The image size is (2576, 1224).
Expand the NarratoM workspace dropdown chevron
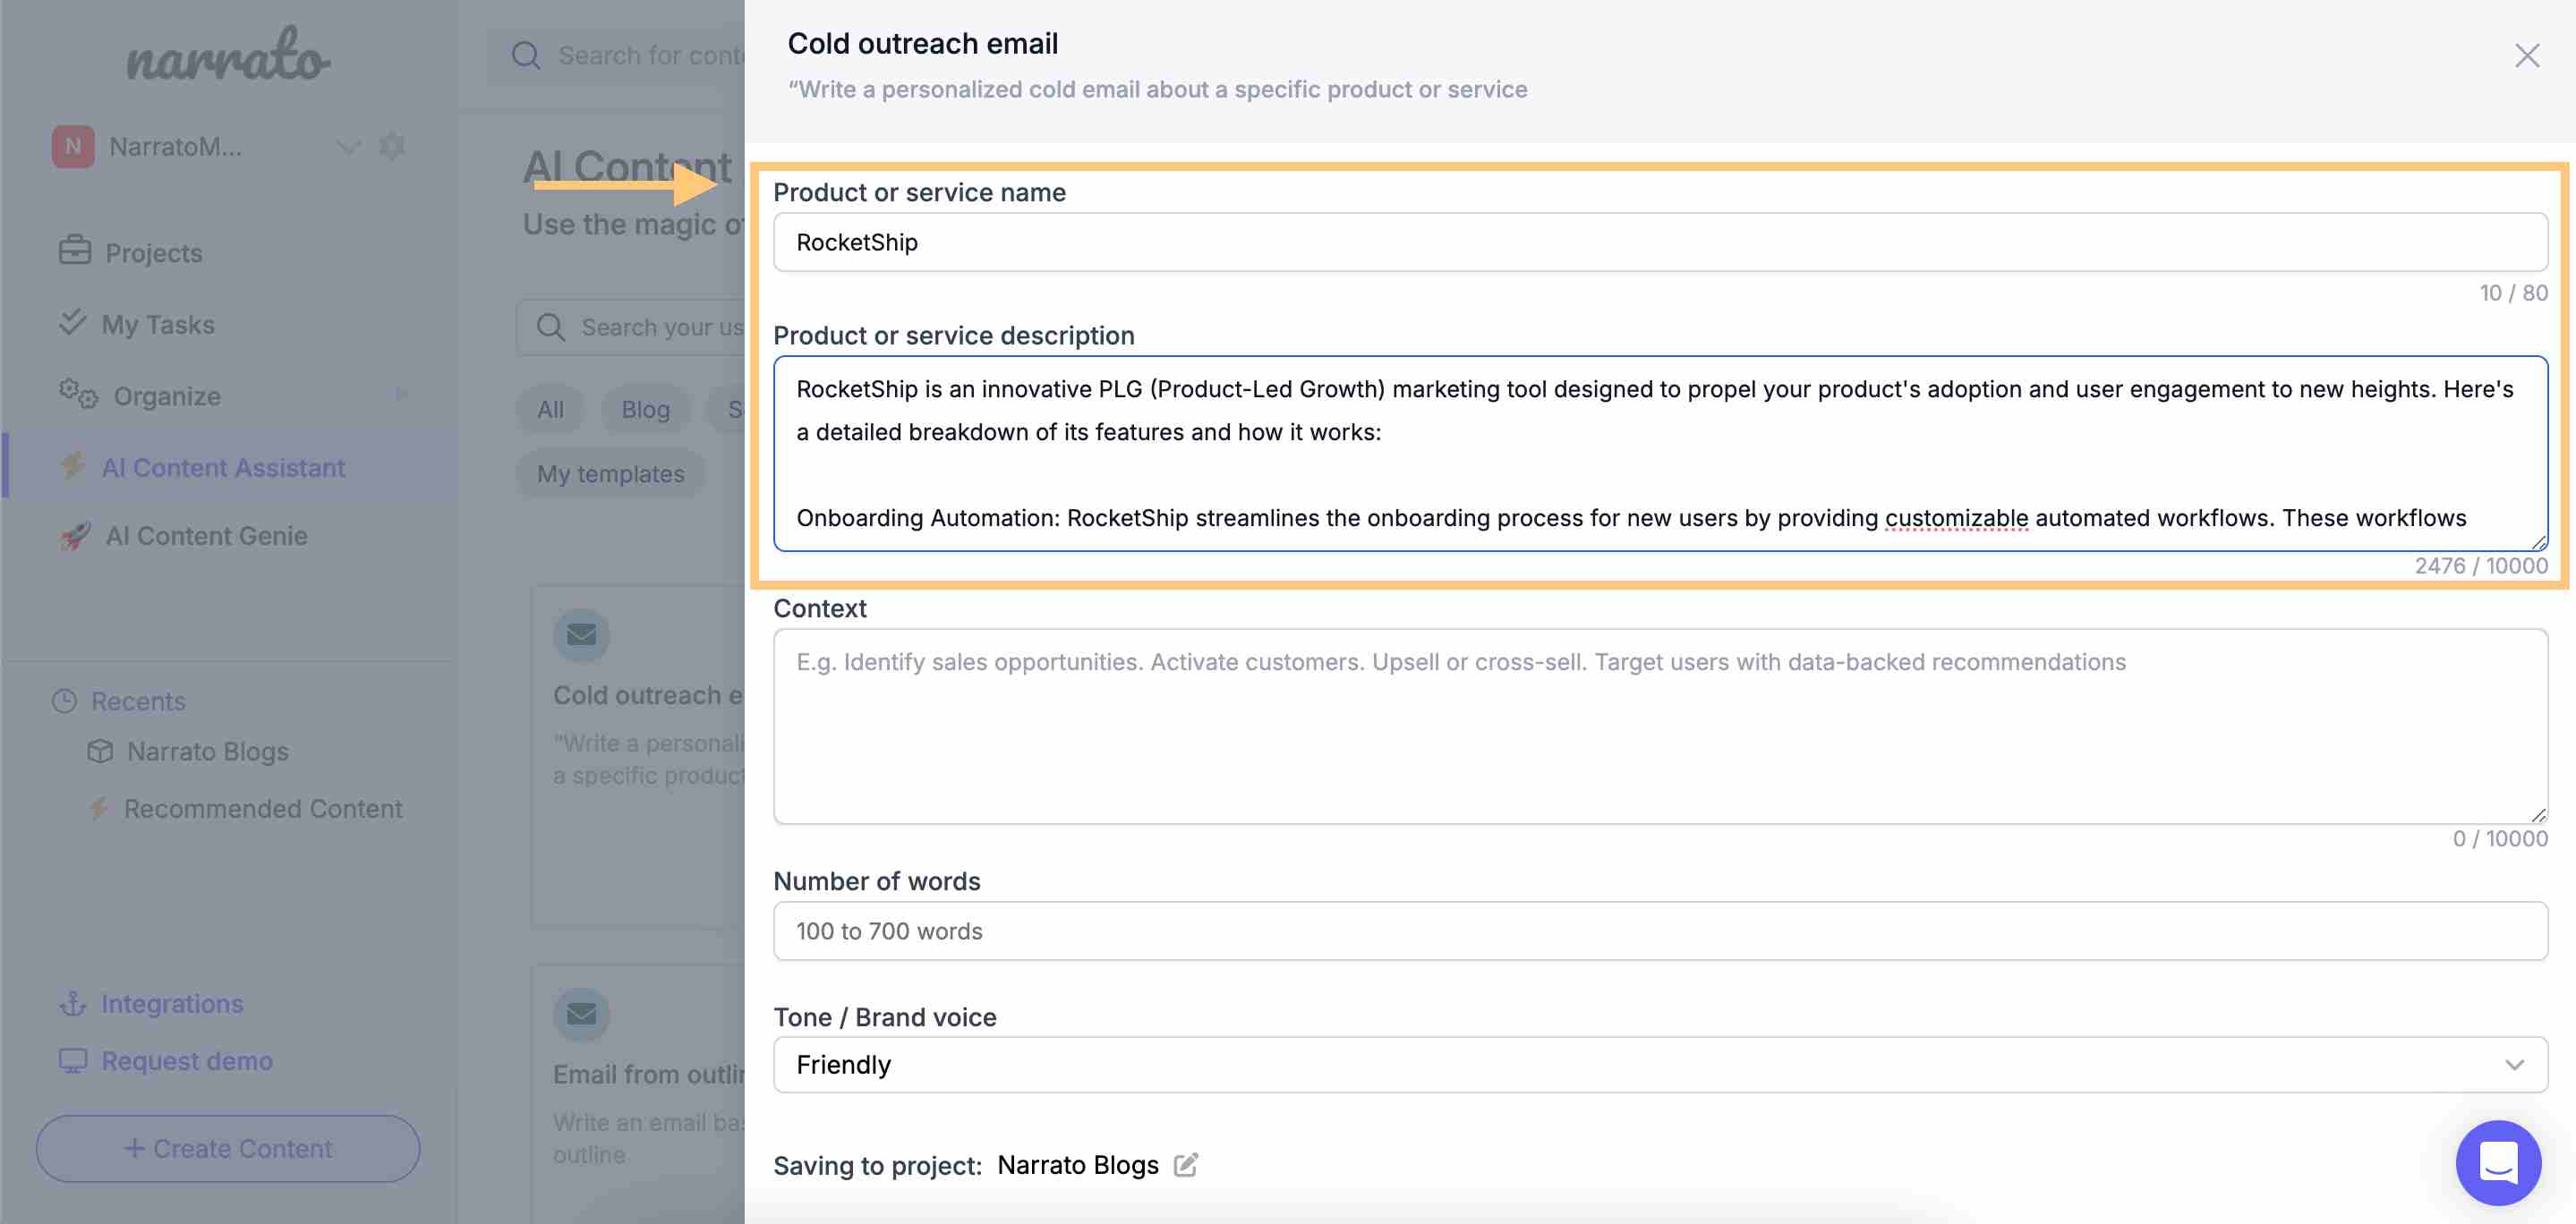347,147
